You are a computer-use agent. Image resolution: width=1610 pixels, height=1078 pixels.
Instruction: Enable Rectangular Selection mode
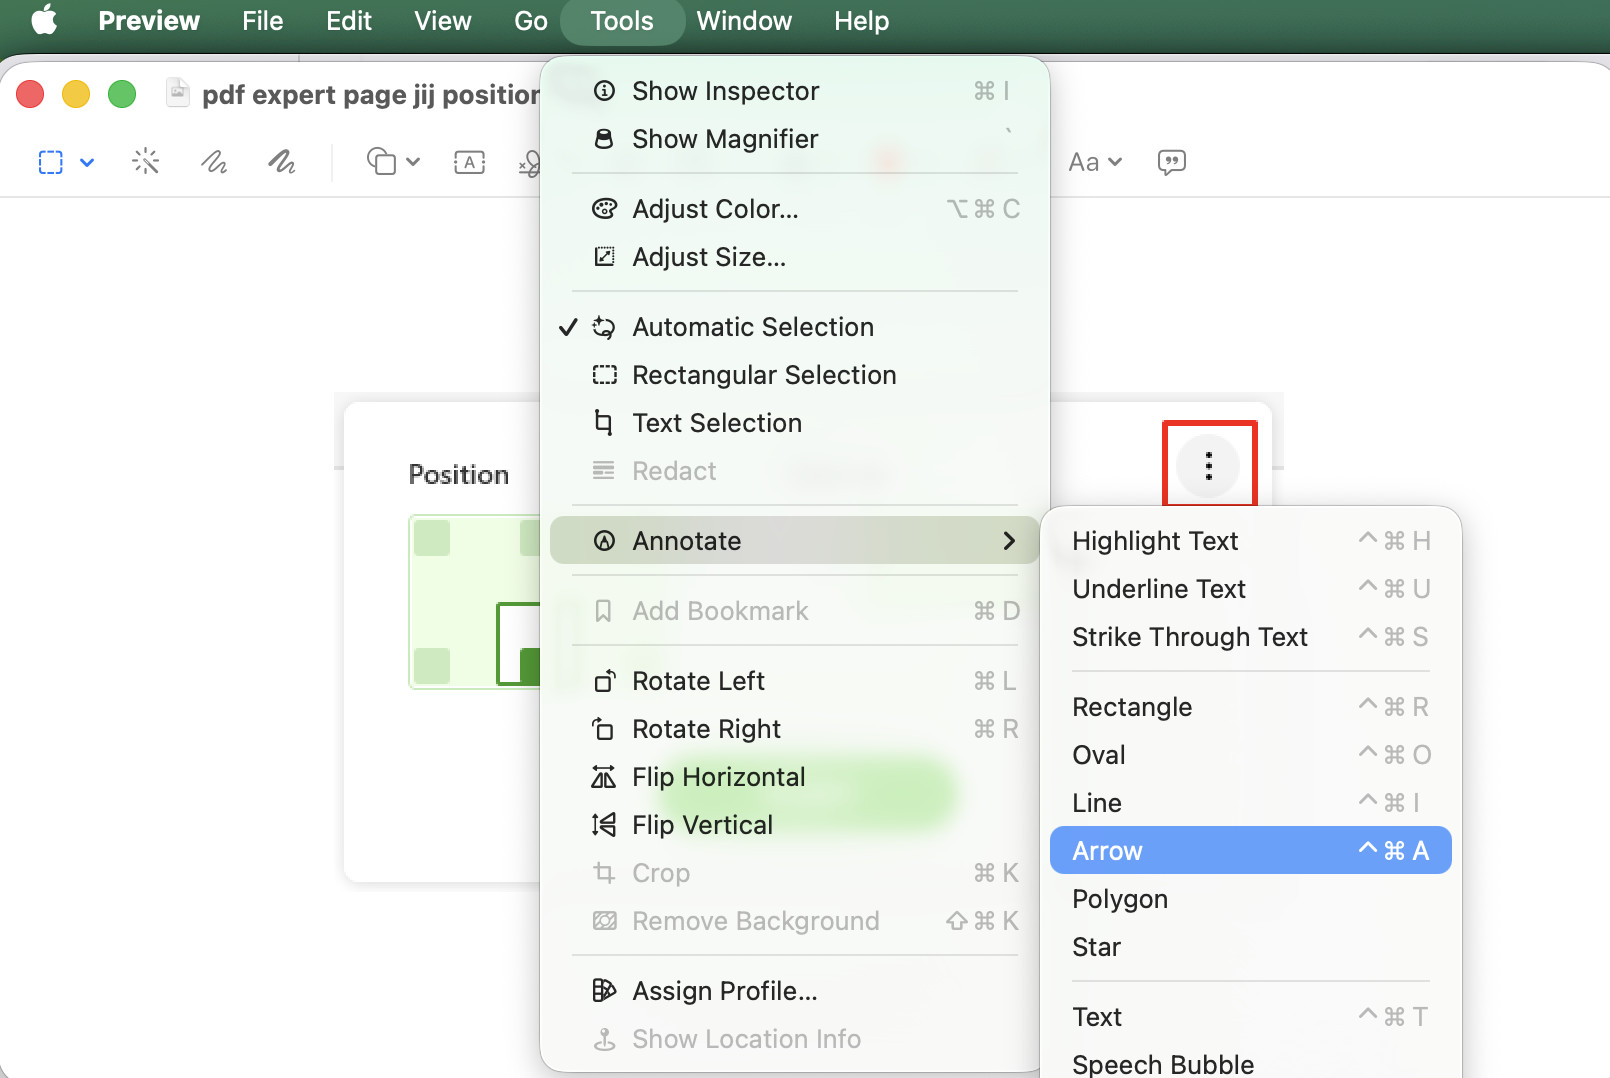[x=795, y=375]
